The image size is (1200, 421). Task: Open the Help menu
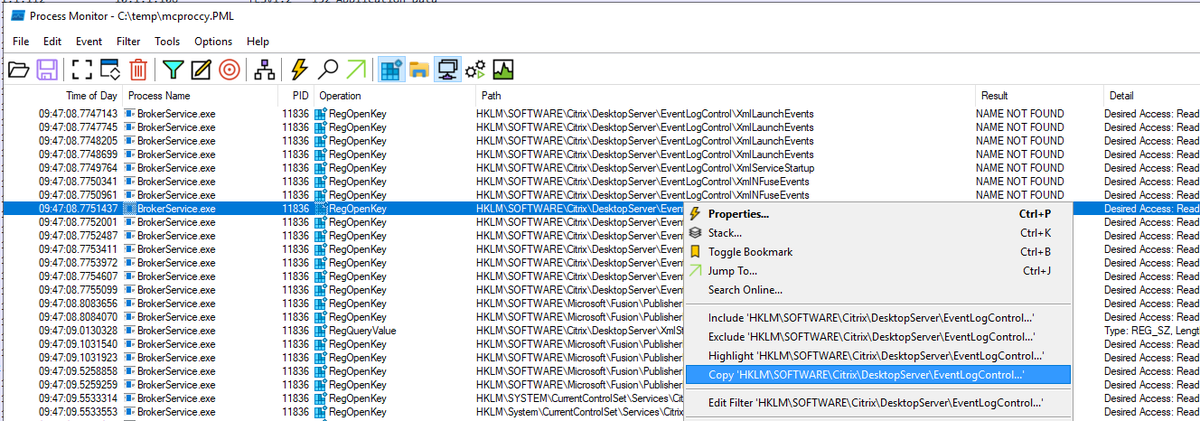(258, 41)
